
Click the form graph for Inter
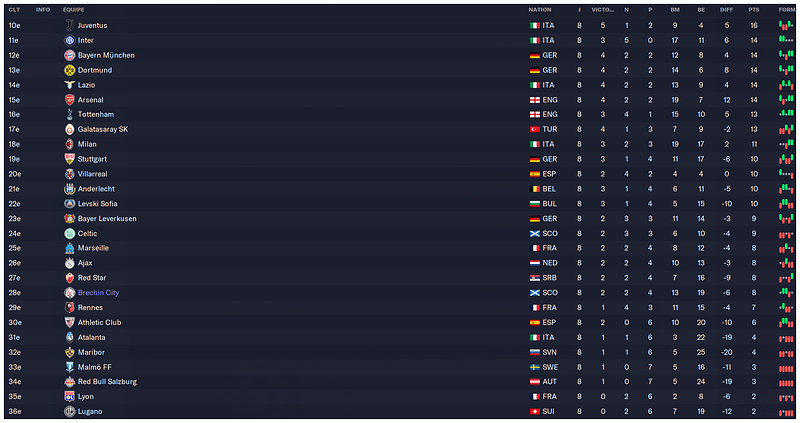786,40
